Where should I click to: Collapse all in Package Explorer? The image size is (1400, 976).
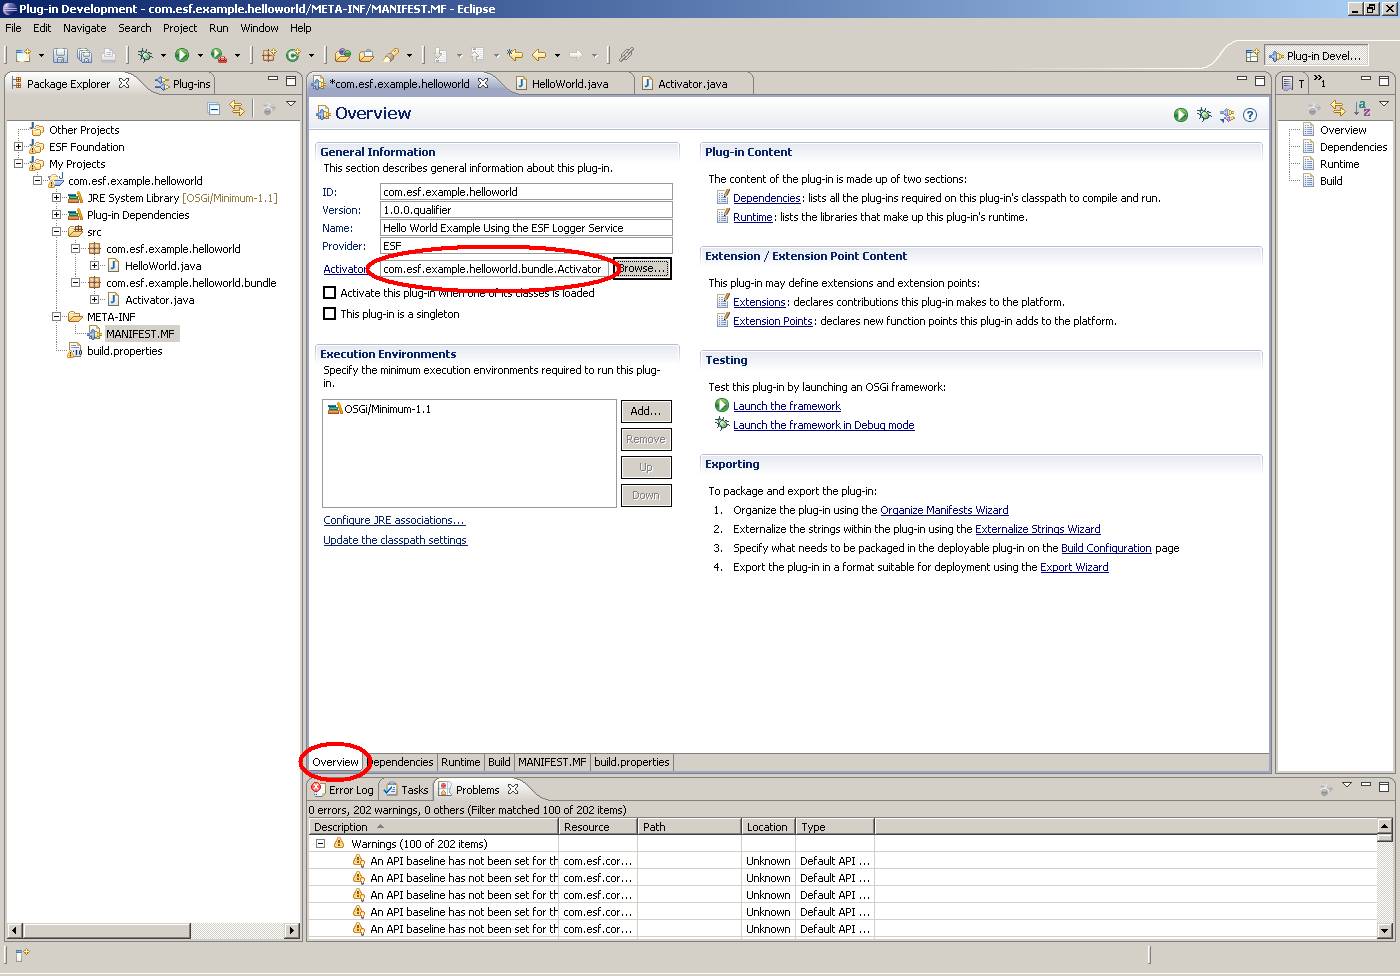[214, 108]
